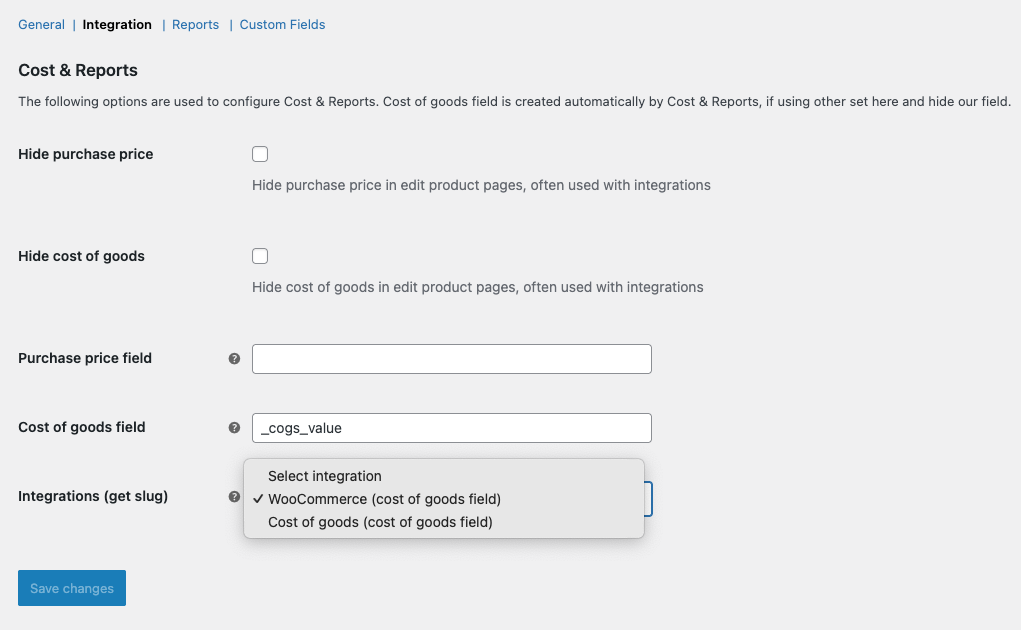1021x630 pixels.
Task: Switch to the Reports tab
Action: [195, 25]
